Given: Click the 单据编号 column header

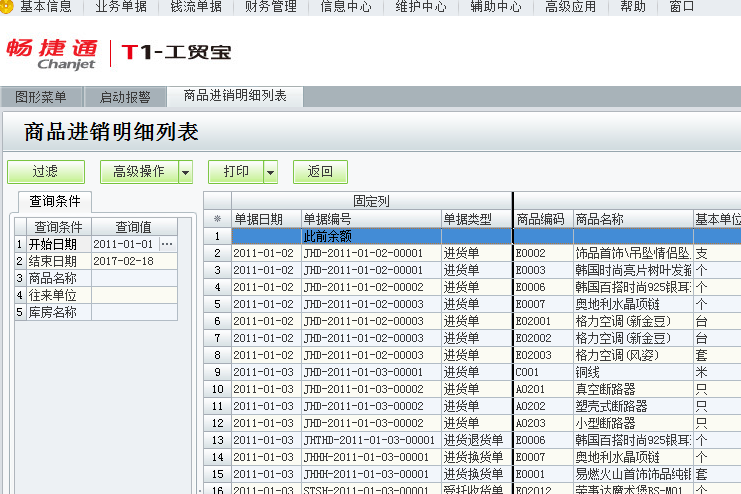Looking at the screenshot, I should [371, 219].
